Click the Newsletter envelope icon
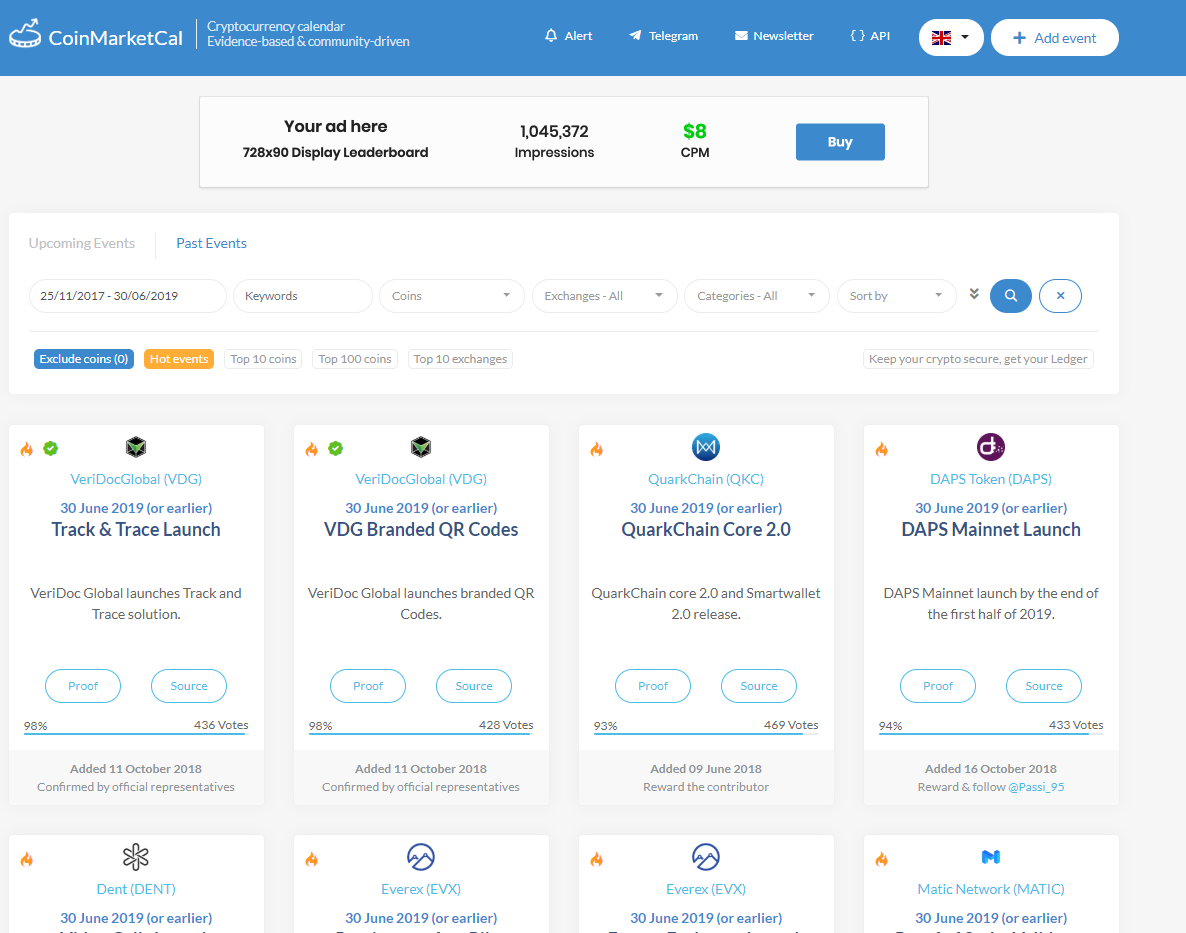This screenshot has width=1186, height=933. (x=740, y=36)
